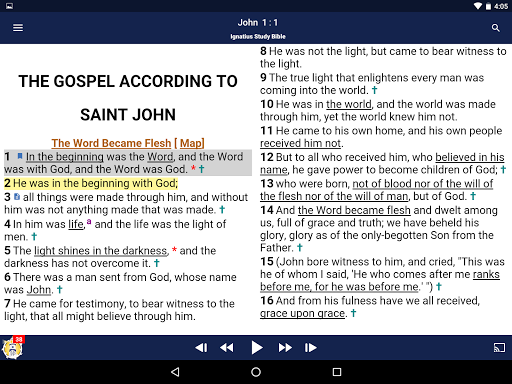Skip to next chapter audio button

(x=311, y=348)
